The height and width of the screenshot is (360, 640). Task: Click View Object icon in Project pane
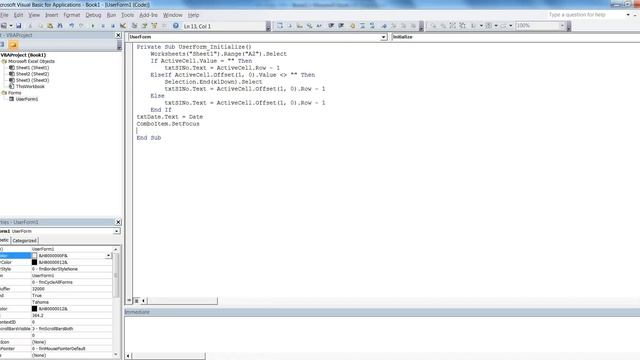(x=2, y=44)
